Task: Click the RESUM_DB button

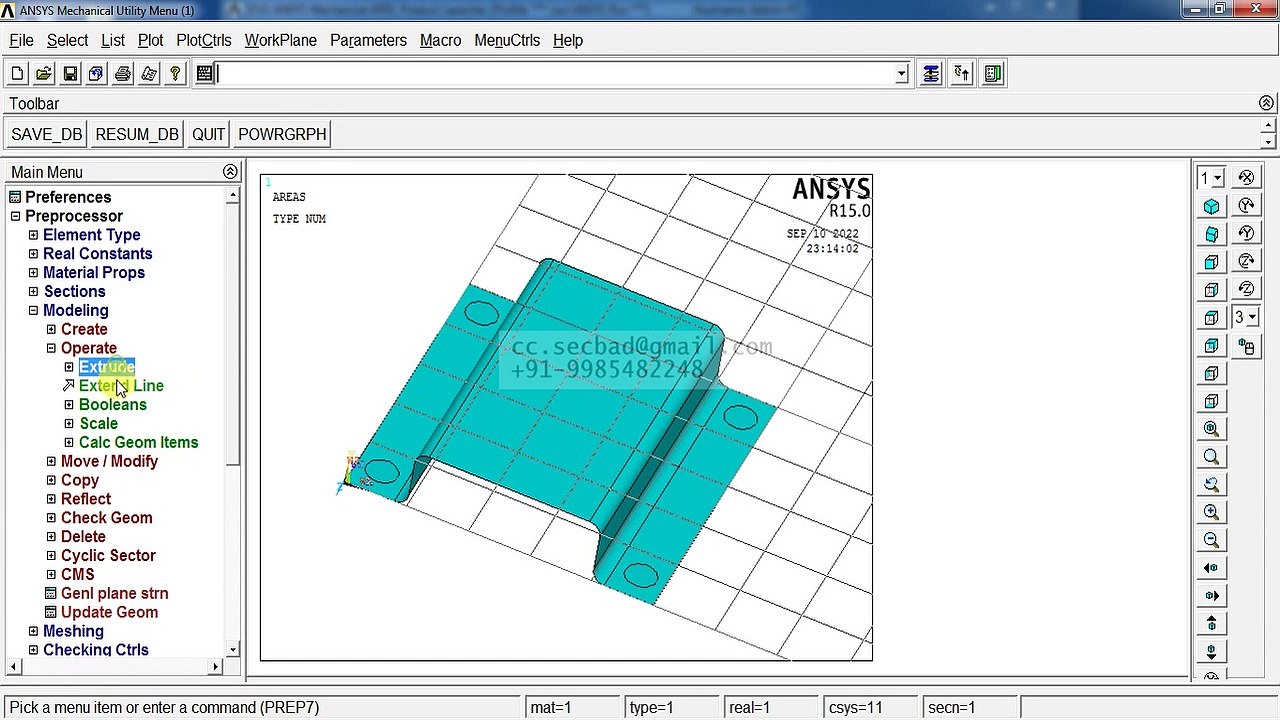Action: coord(137,135)
